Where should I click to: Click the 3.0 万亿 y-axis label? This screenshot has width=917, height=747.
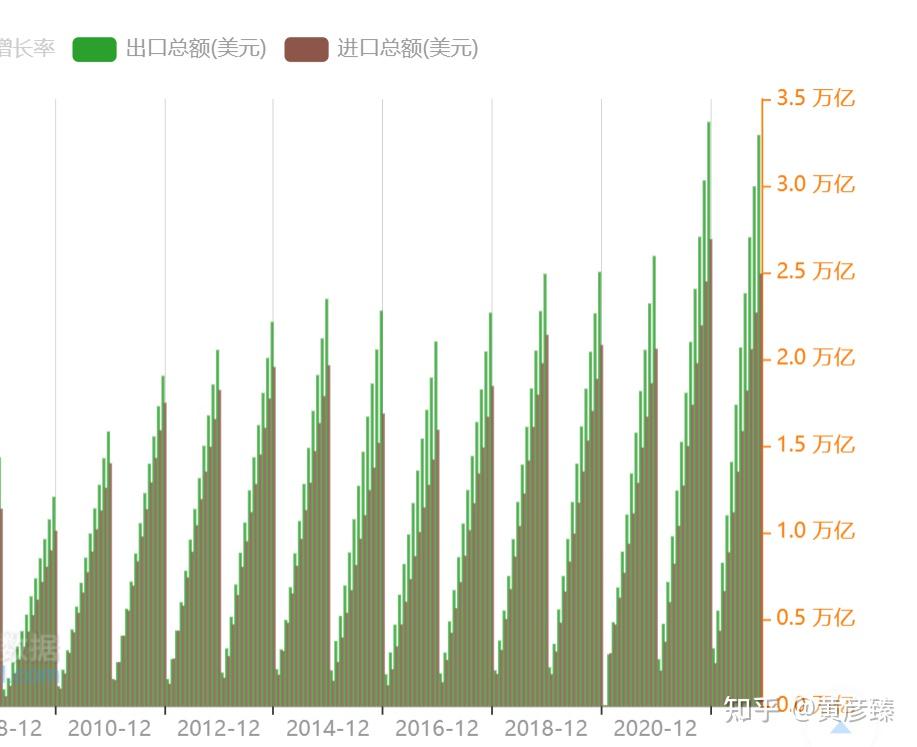coord(815,184)
